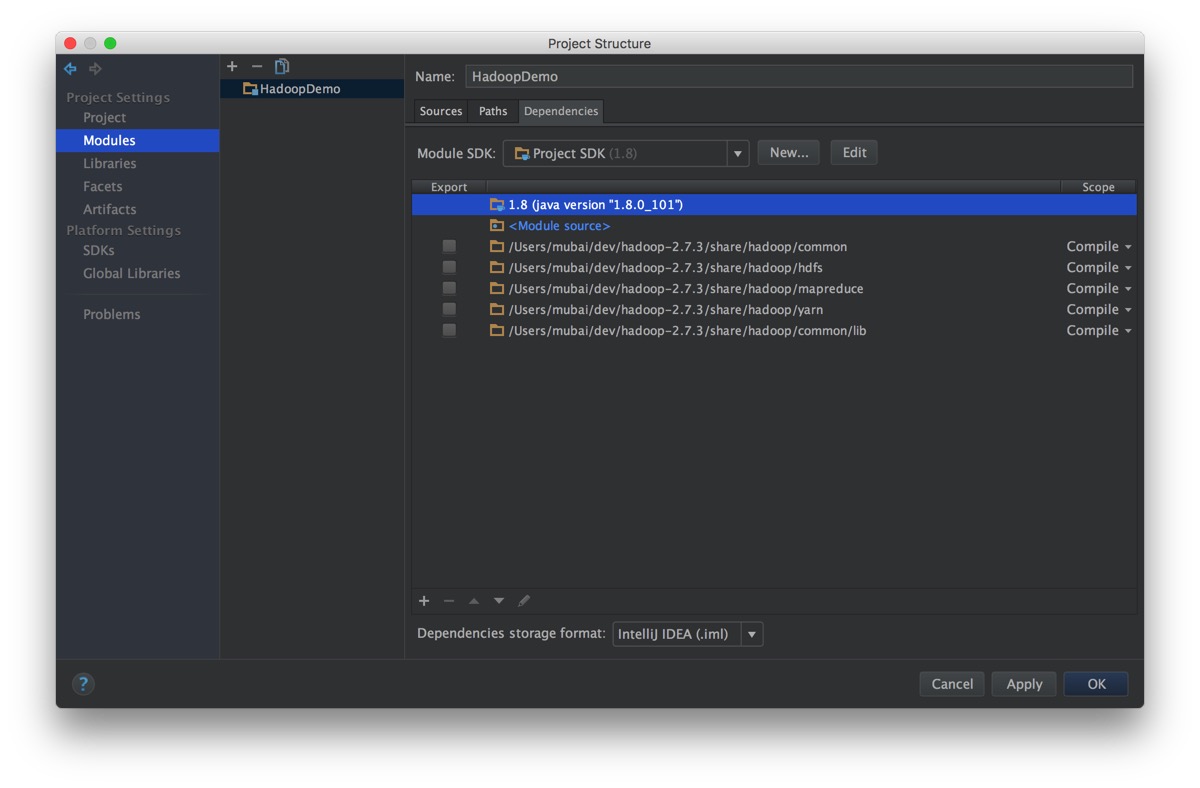Move dependency up with the up arrow
This screenshot has width=1200, height=788.
(474, 601)
